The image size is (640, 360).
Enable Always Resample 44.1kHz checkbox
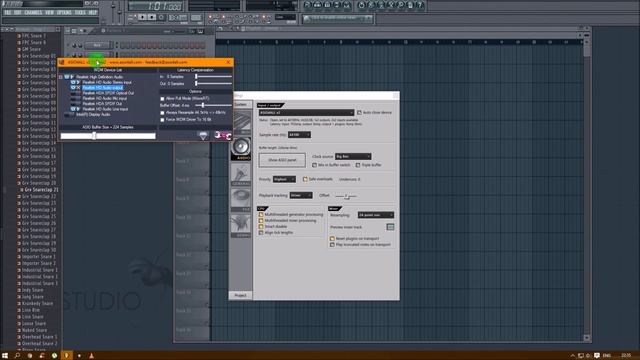[x=162, y=113]
